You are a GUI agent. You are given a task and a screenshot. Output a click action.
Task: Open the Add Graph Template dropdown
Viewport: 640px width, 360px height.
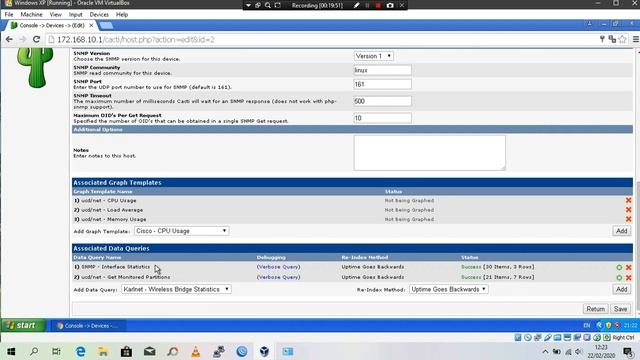[181, 231]
